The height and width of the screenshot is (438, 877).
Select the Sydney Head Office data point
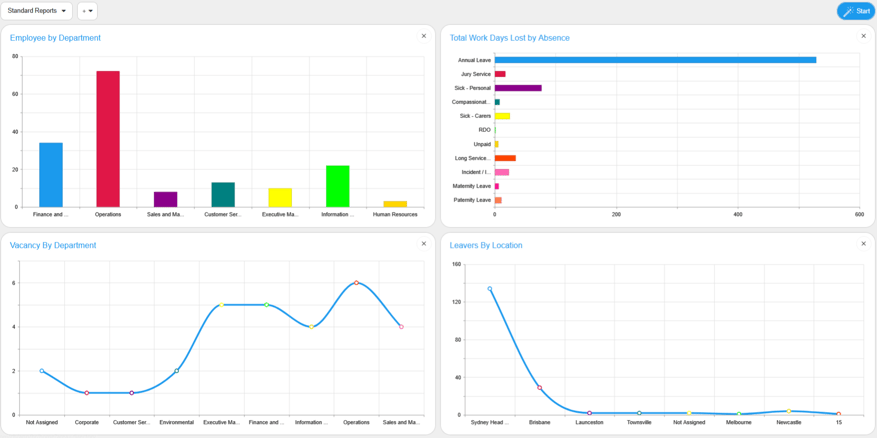coord(490,289)
